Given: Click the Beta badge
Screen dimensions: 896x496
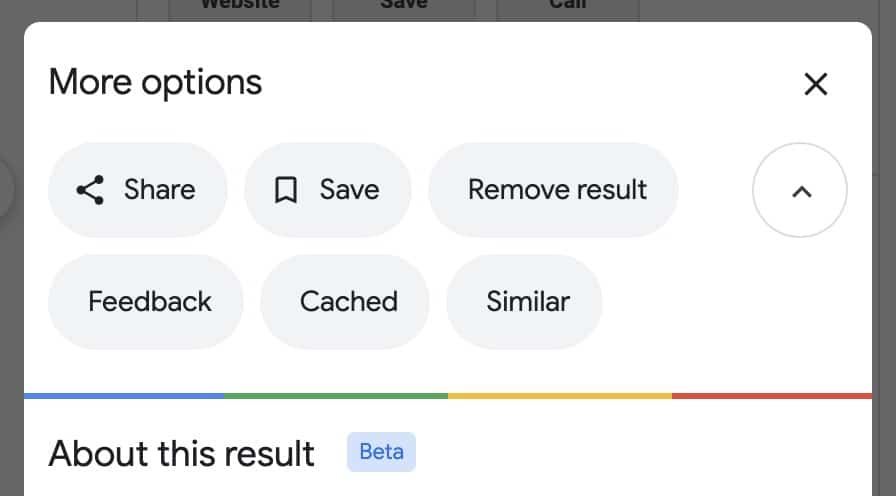Looking at the screenshot, I should (381, 452).
